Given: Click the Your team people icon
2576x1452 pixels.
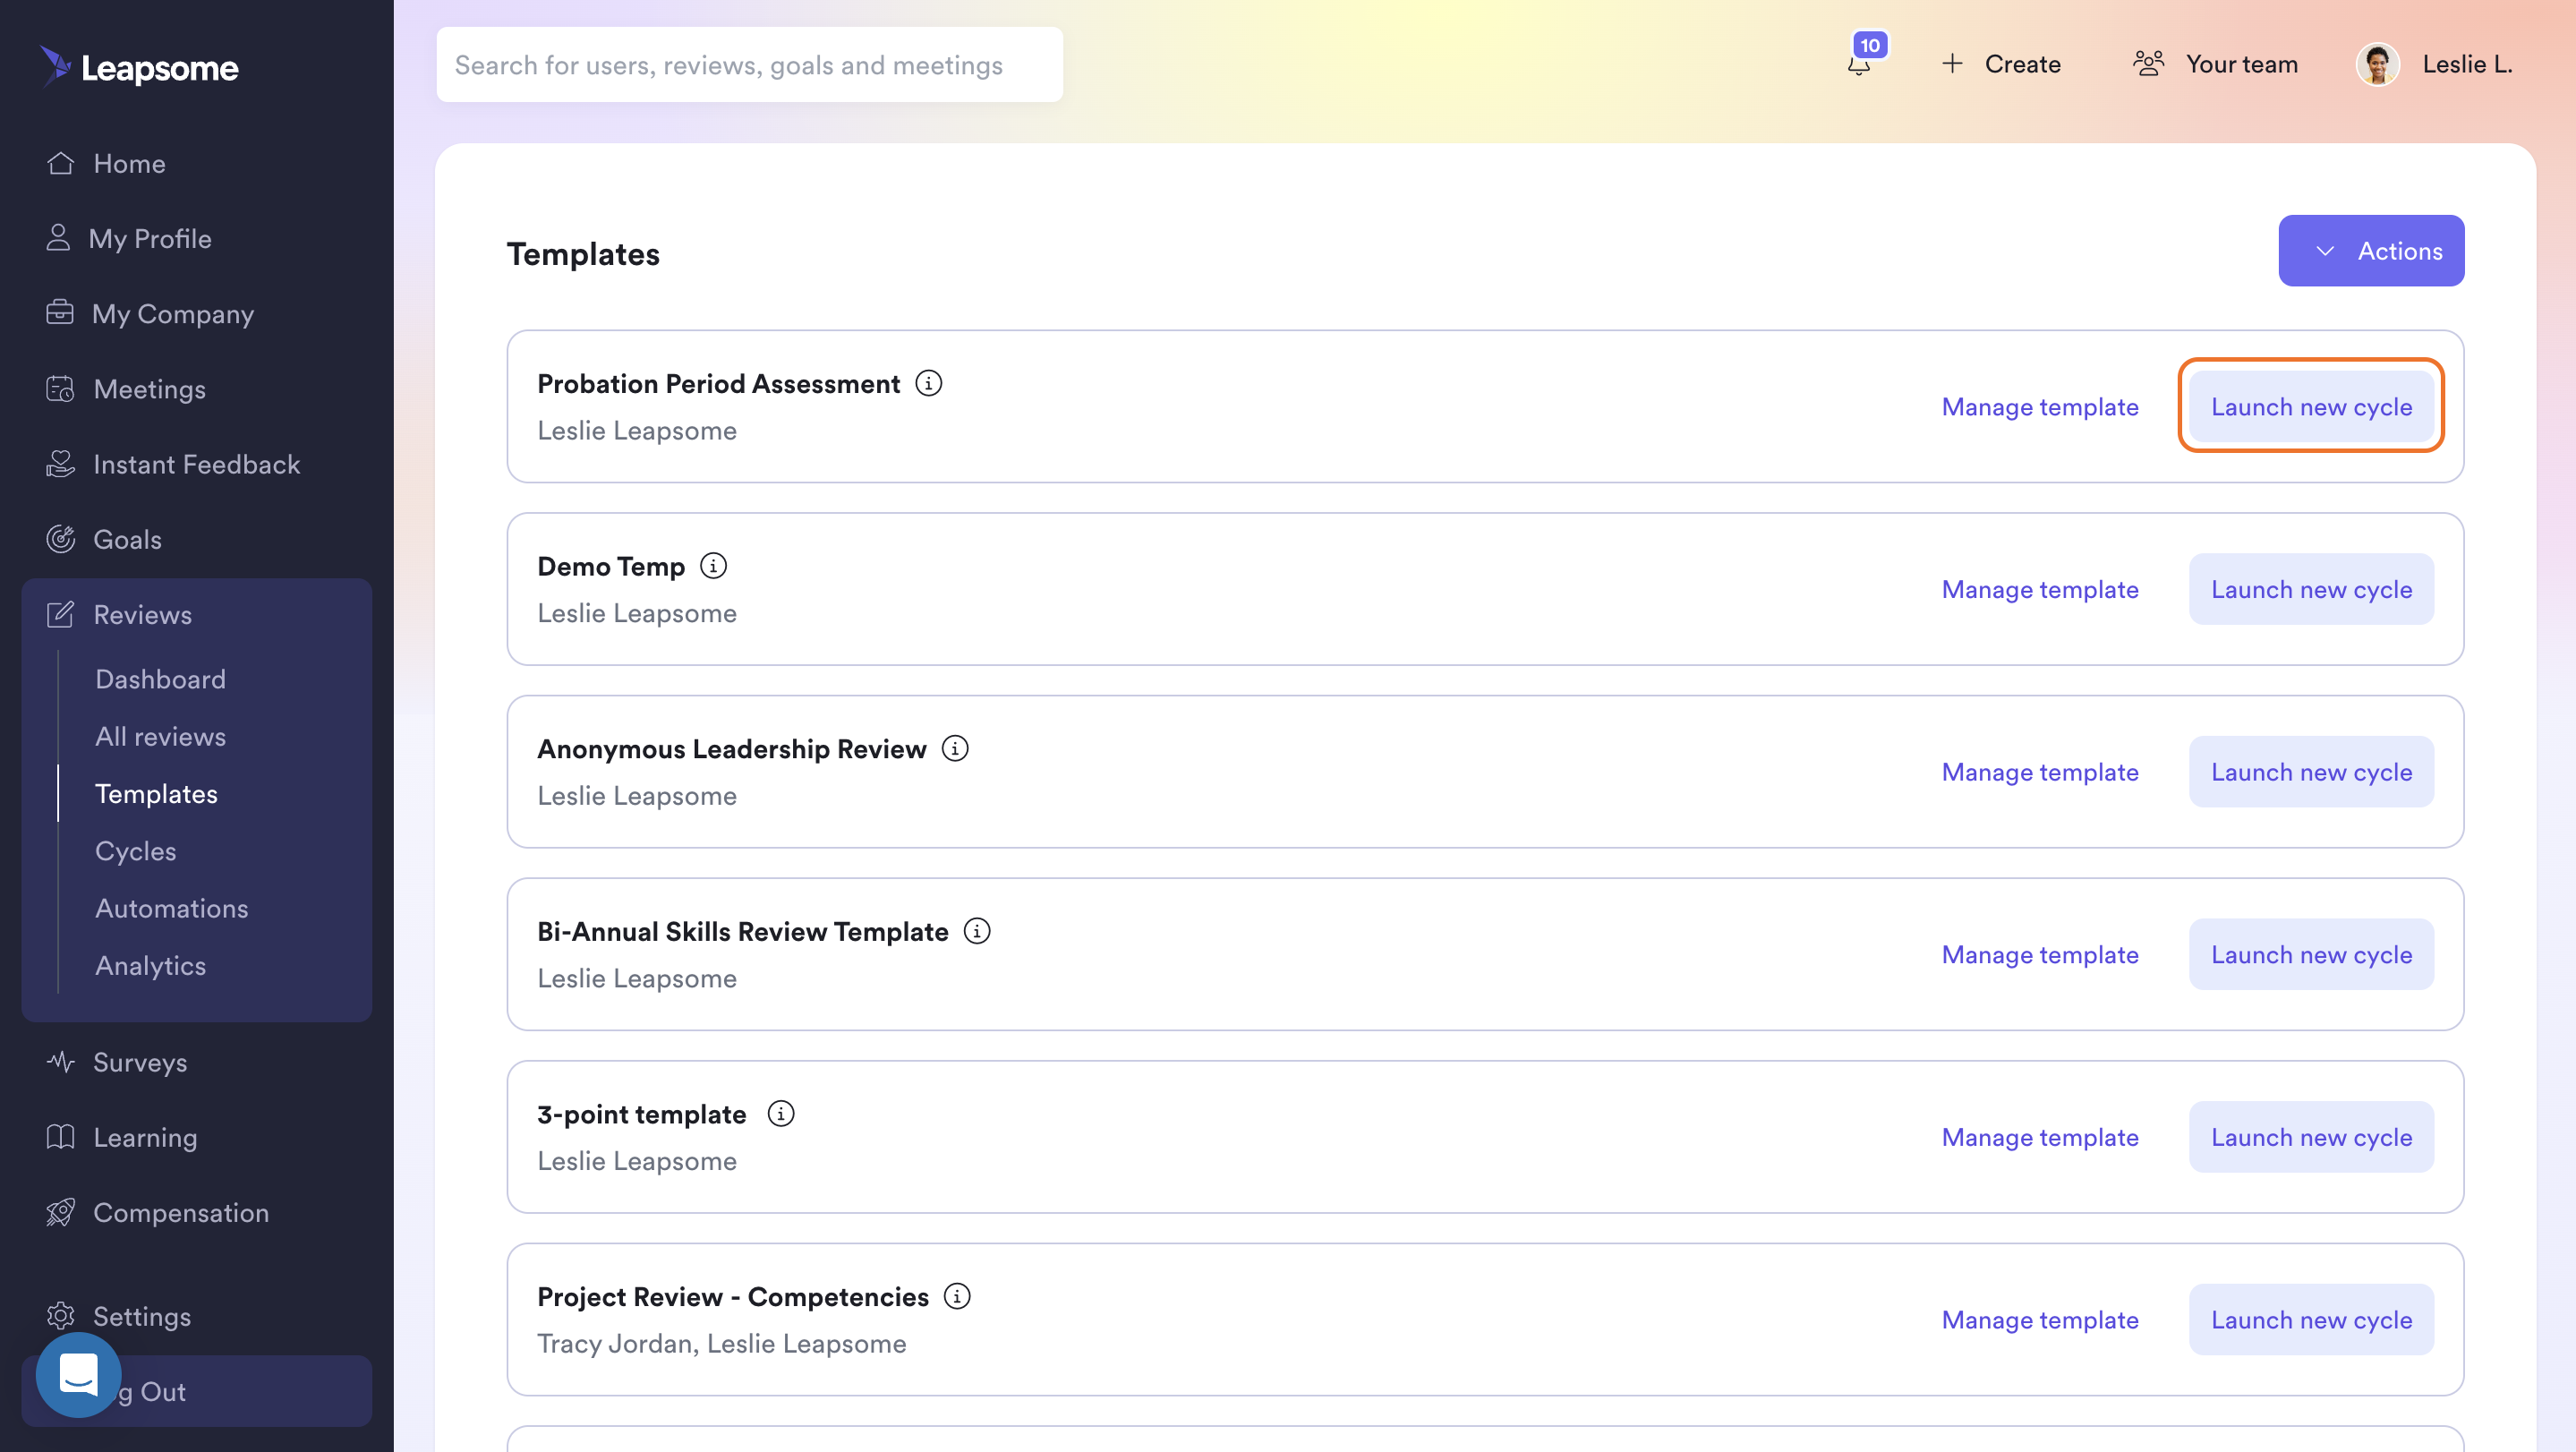Looking at the screenshot, I should (x=2148, y=64).
